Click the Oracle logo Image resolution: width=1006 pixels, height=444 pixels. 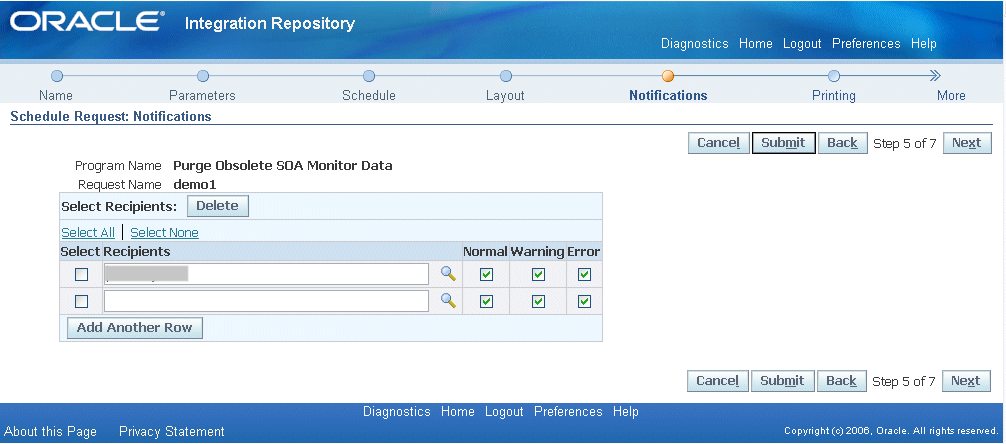(x=87, y=22)
